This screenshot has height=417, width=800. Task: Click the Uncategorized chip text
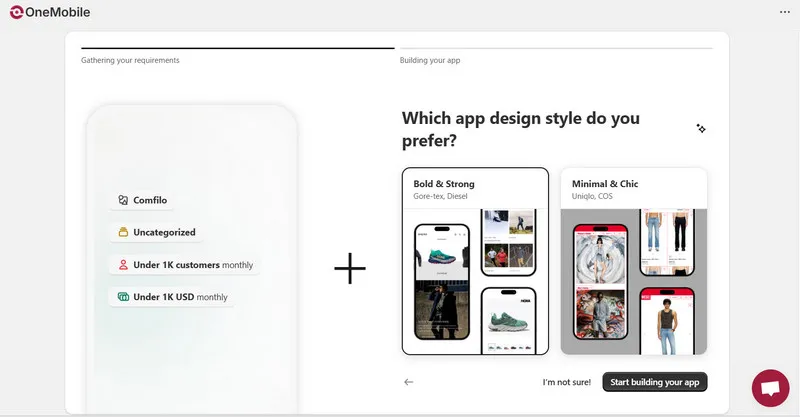[164, 232]
